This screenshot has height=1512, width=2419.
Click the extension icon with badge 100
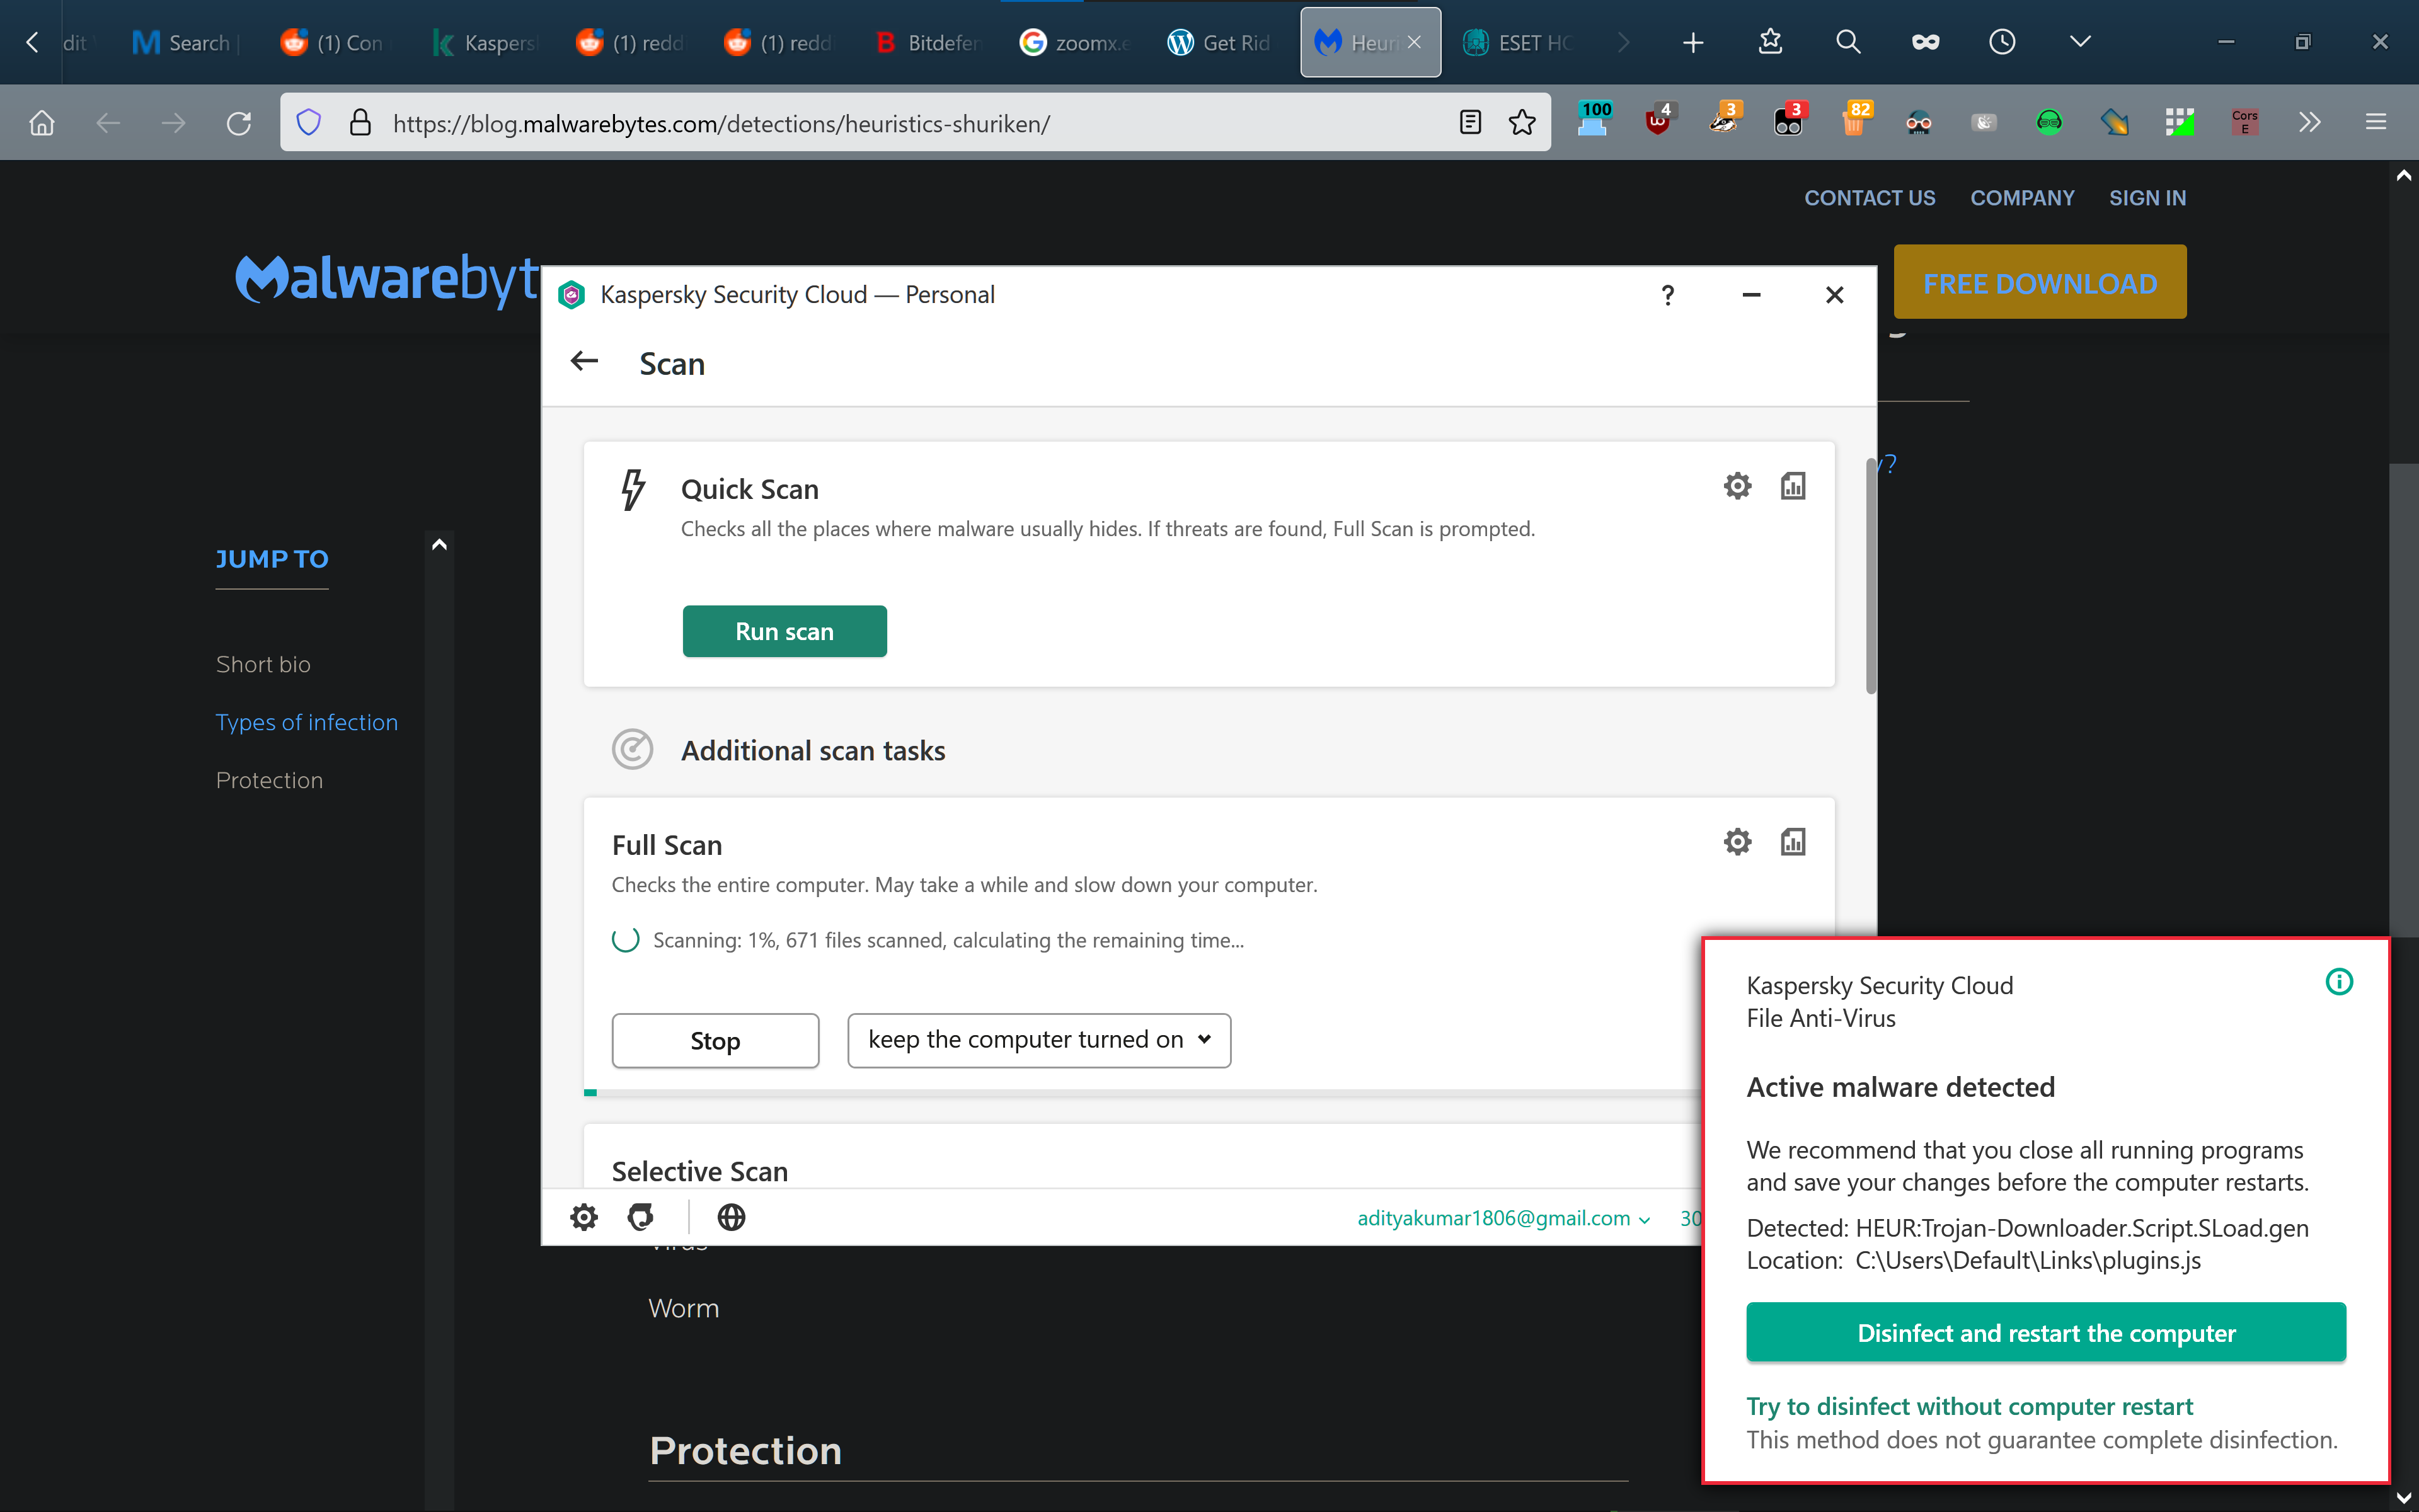[1593, 120]
